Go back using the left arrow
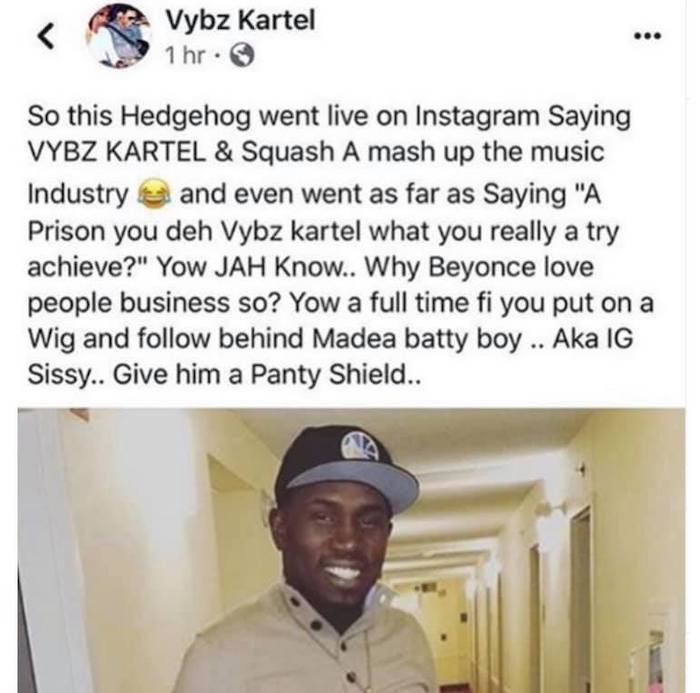700x693 pixels. tap(46, 36)
